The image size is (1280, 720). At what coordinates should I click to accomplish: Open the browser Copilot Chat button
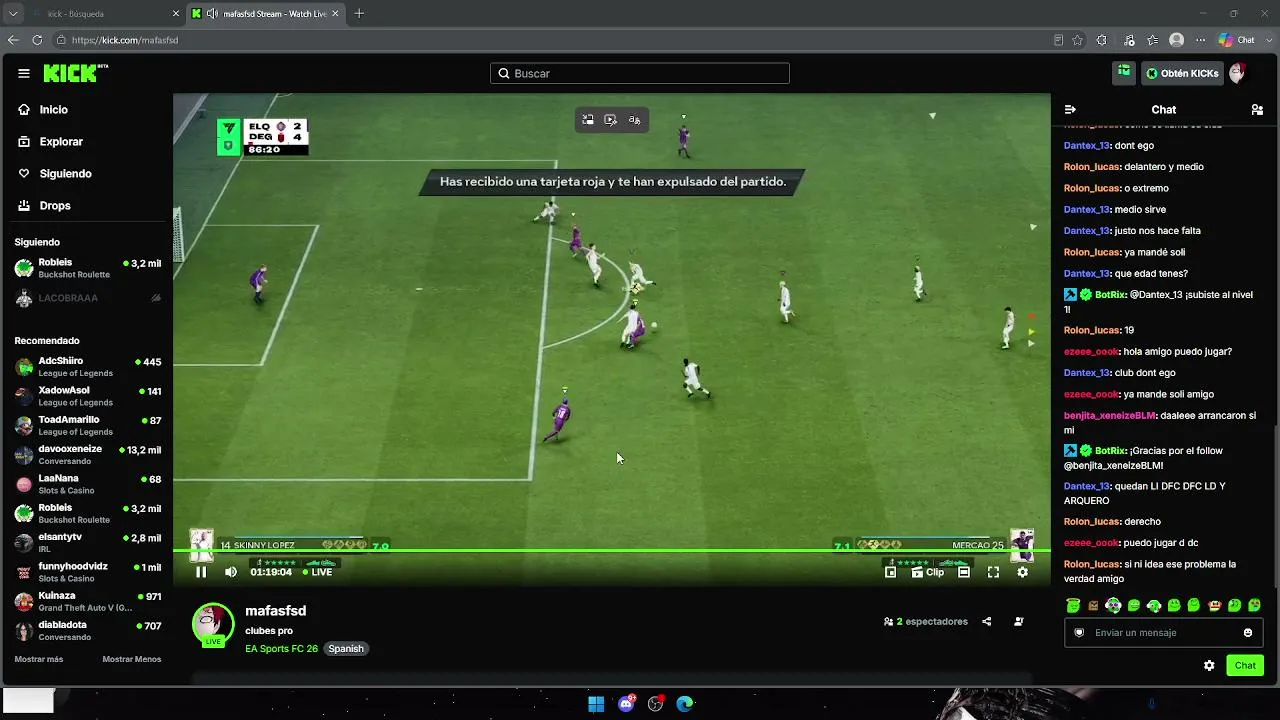tap(1237, 40)
